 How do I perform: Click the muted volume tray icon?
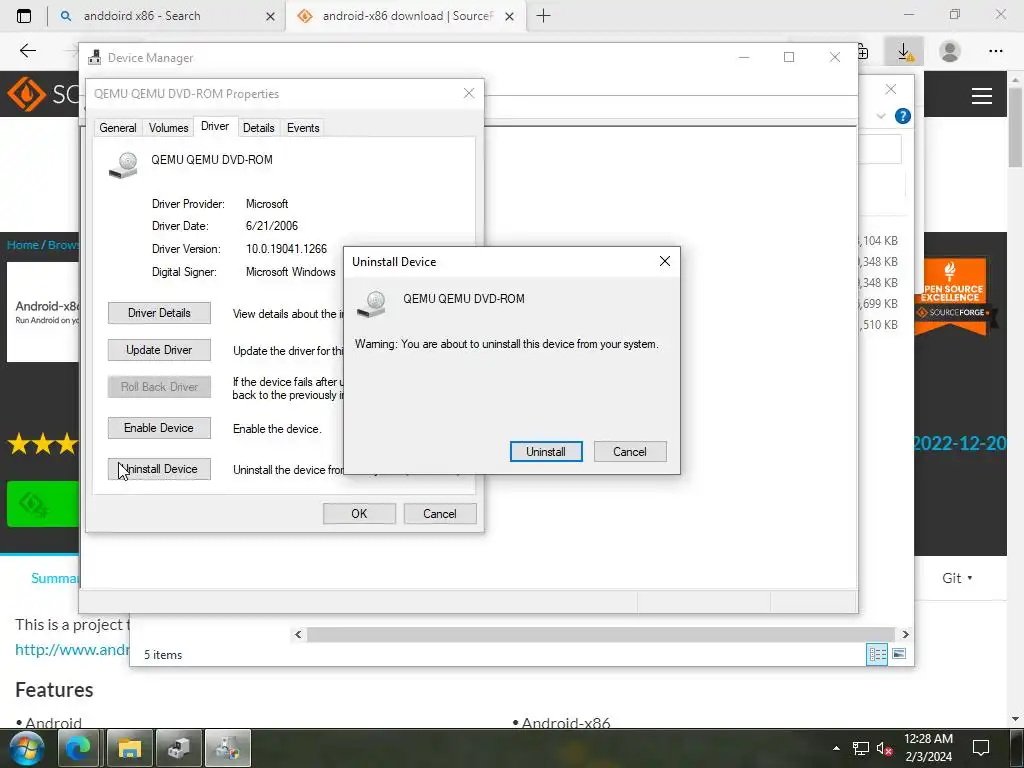point(884,748)
